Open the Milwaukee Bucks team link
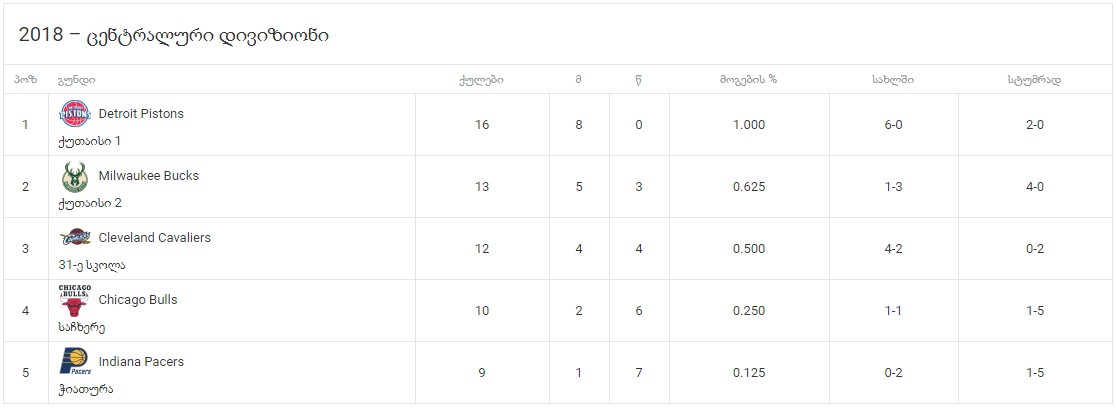The height and width of the screenshot is (408, 1116). (x=149, y=176)
